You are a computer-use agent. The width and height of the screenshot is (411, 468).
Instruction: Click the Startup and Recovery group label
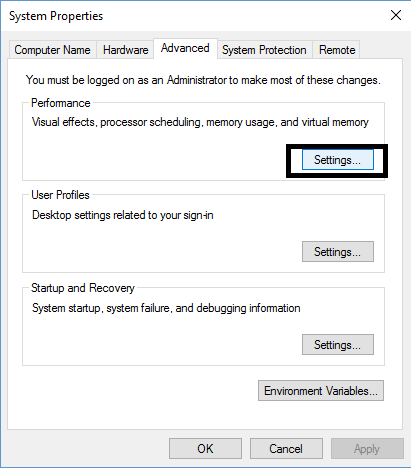[x=83, y=288]
